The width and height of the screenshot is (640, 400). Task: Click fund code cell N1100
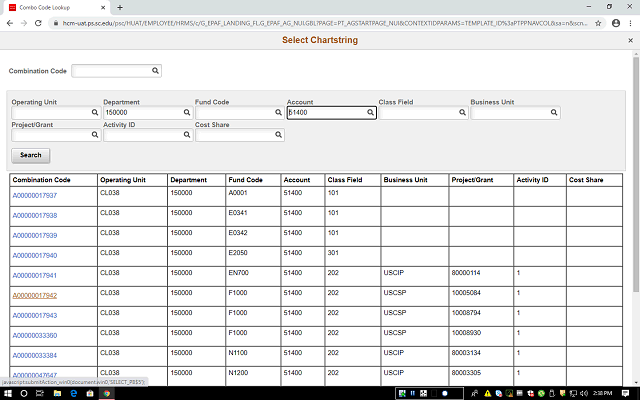(x=238, y=353)
